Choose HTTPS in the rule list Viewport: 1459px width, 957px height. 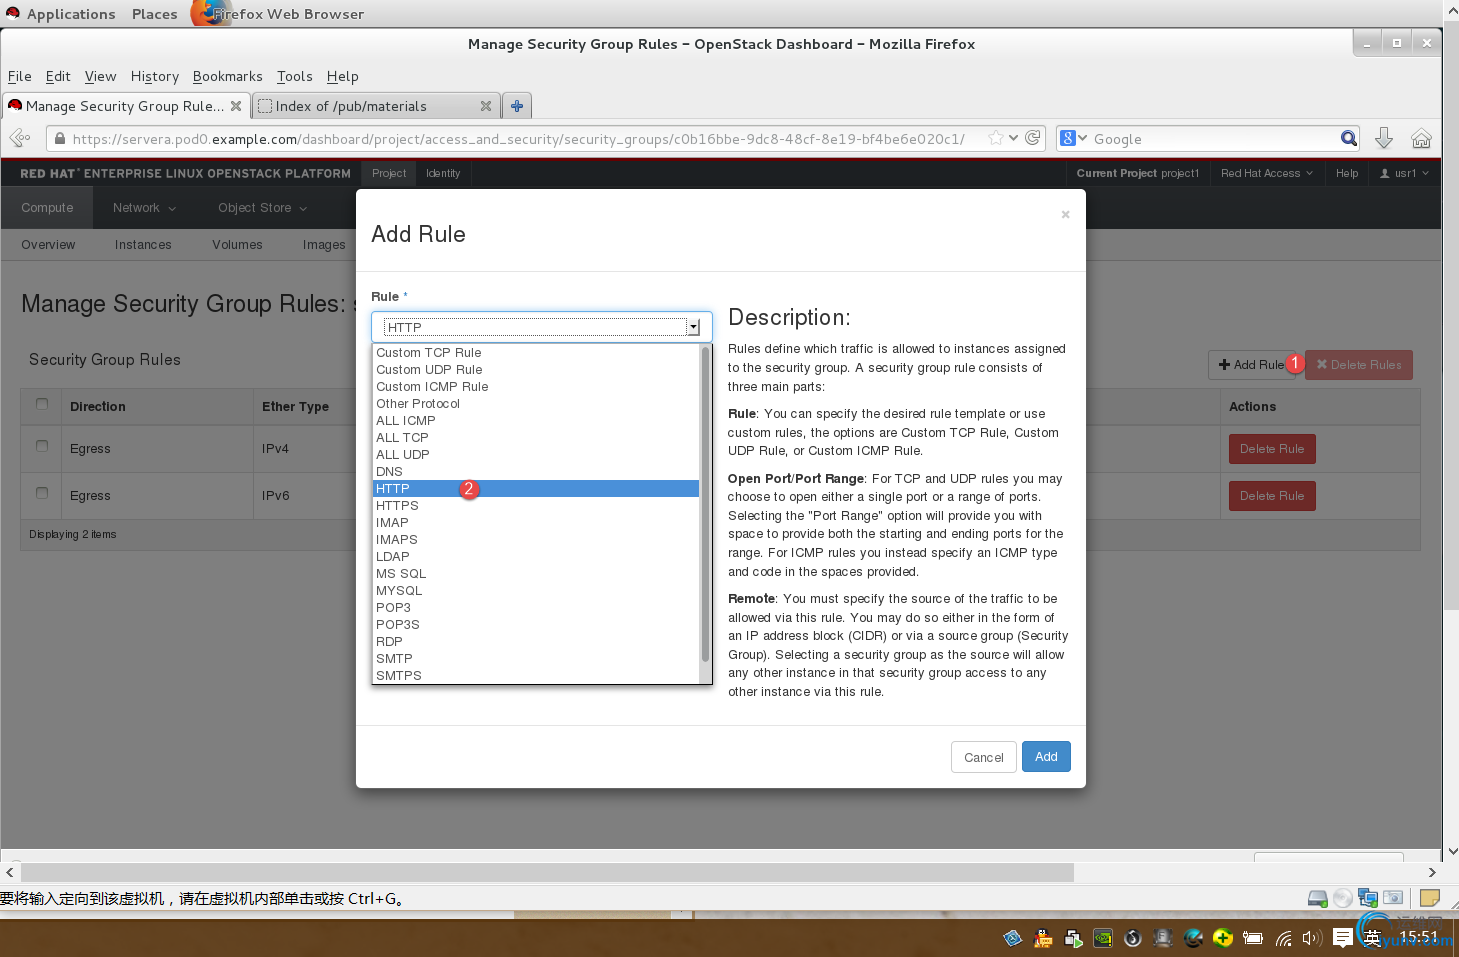pyautogui.click(x=536, y=505)
